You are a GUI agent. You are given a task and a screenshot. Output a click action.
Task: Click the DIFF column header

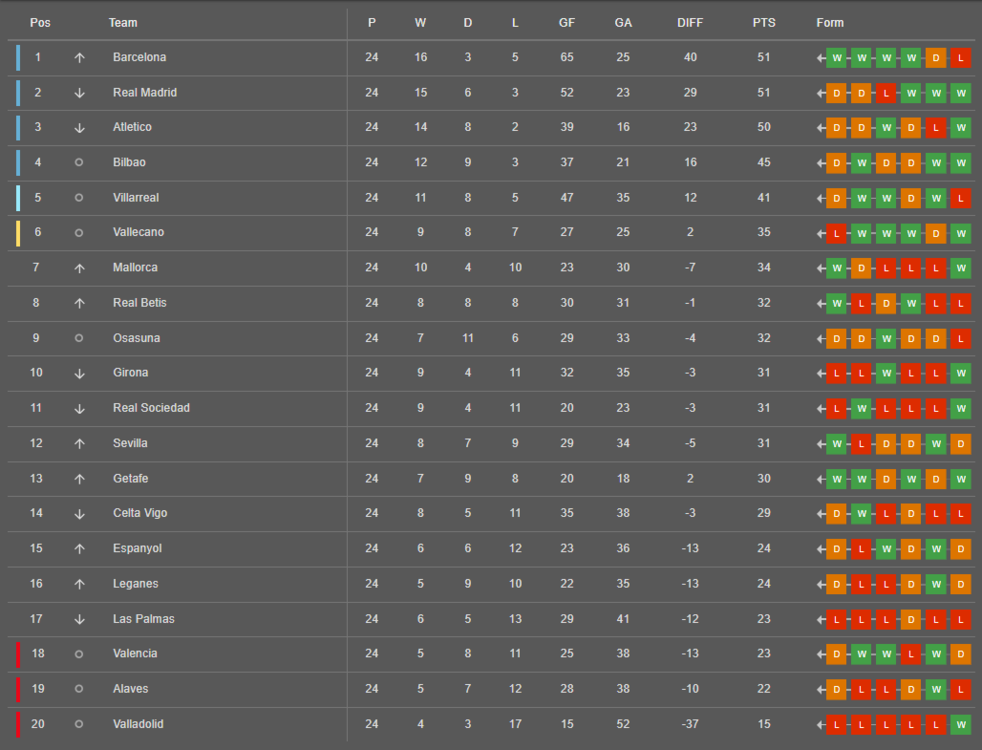point(690,23)
